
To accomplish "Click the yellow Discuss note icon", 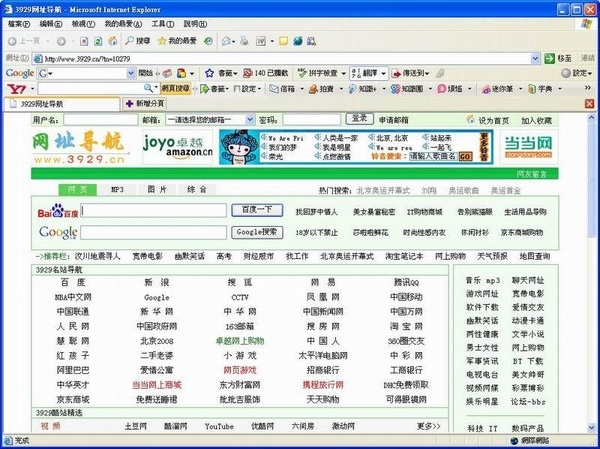I will pyautogui.click(x=284, y=41).
